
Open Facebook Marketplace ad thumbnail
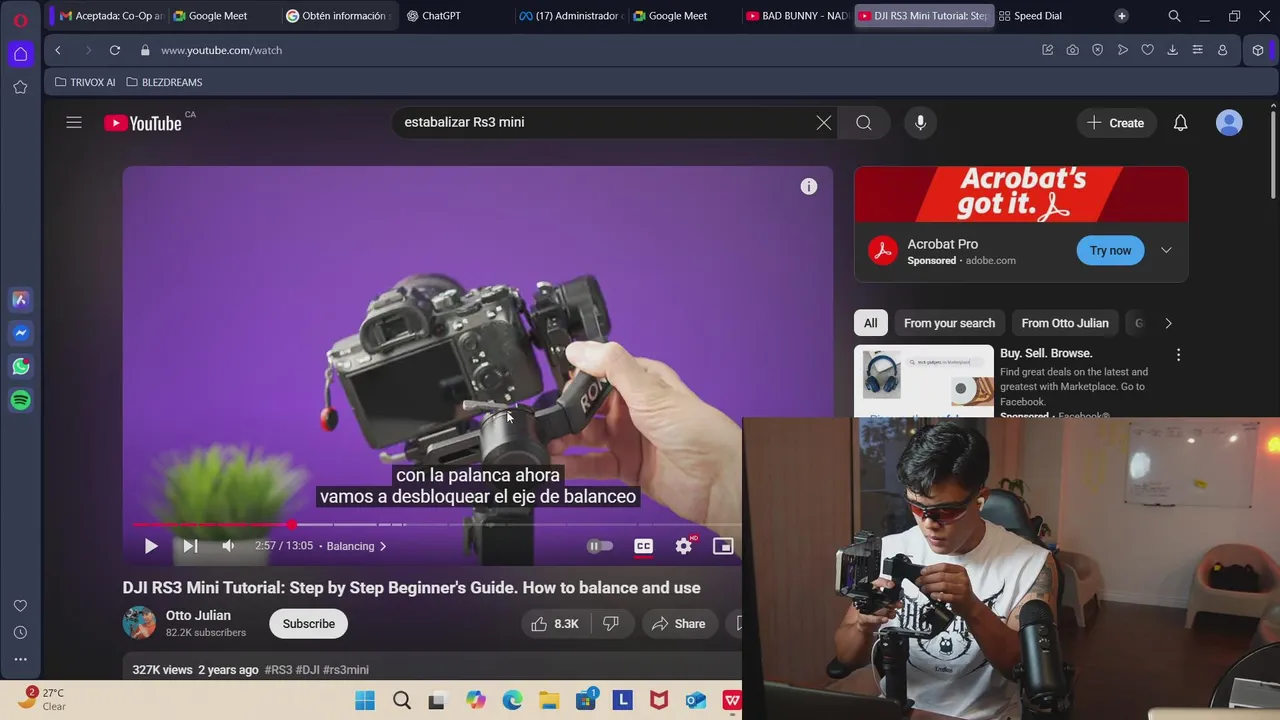coord(924,380)
